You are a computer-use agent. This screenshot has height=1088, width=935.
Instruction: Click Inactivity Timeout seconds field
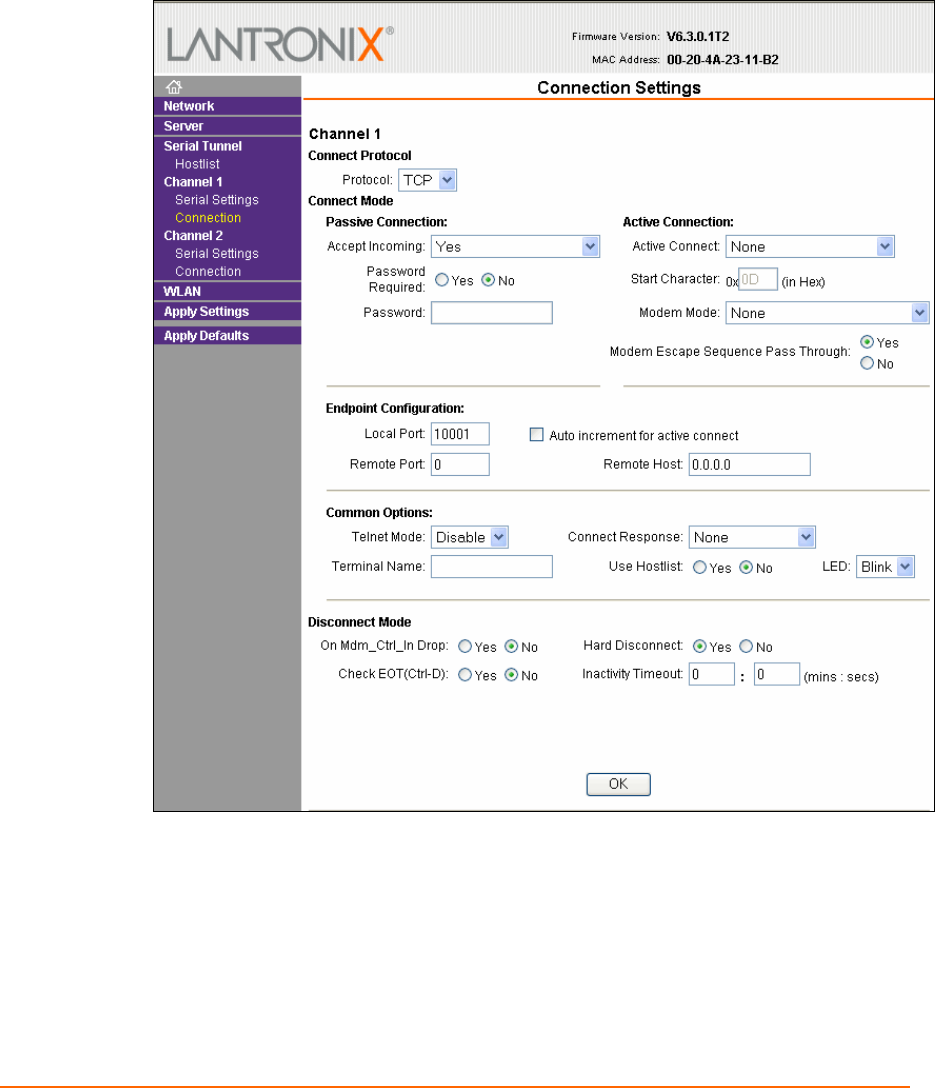pos(777,674)
